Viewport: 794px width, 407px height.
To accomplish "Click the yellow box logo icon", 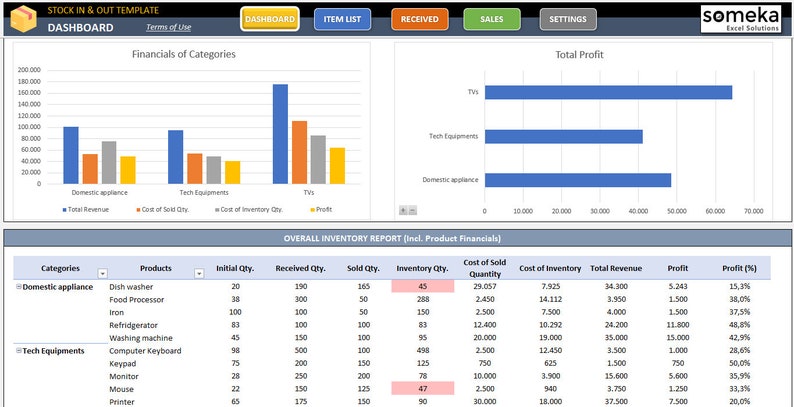I will pyautogui.click(x=24, y=19).
